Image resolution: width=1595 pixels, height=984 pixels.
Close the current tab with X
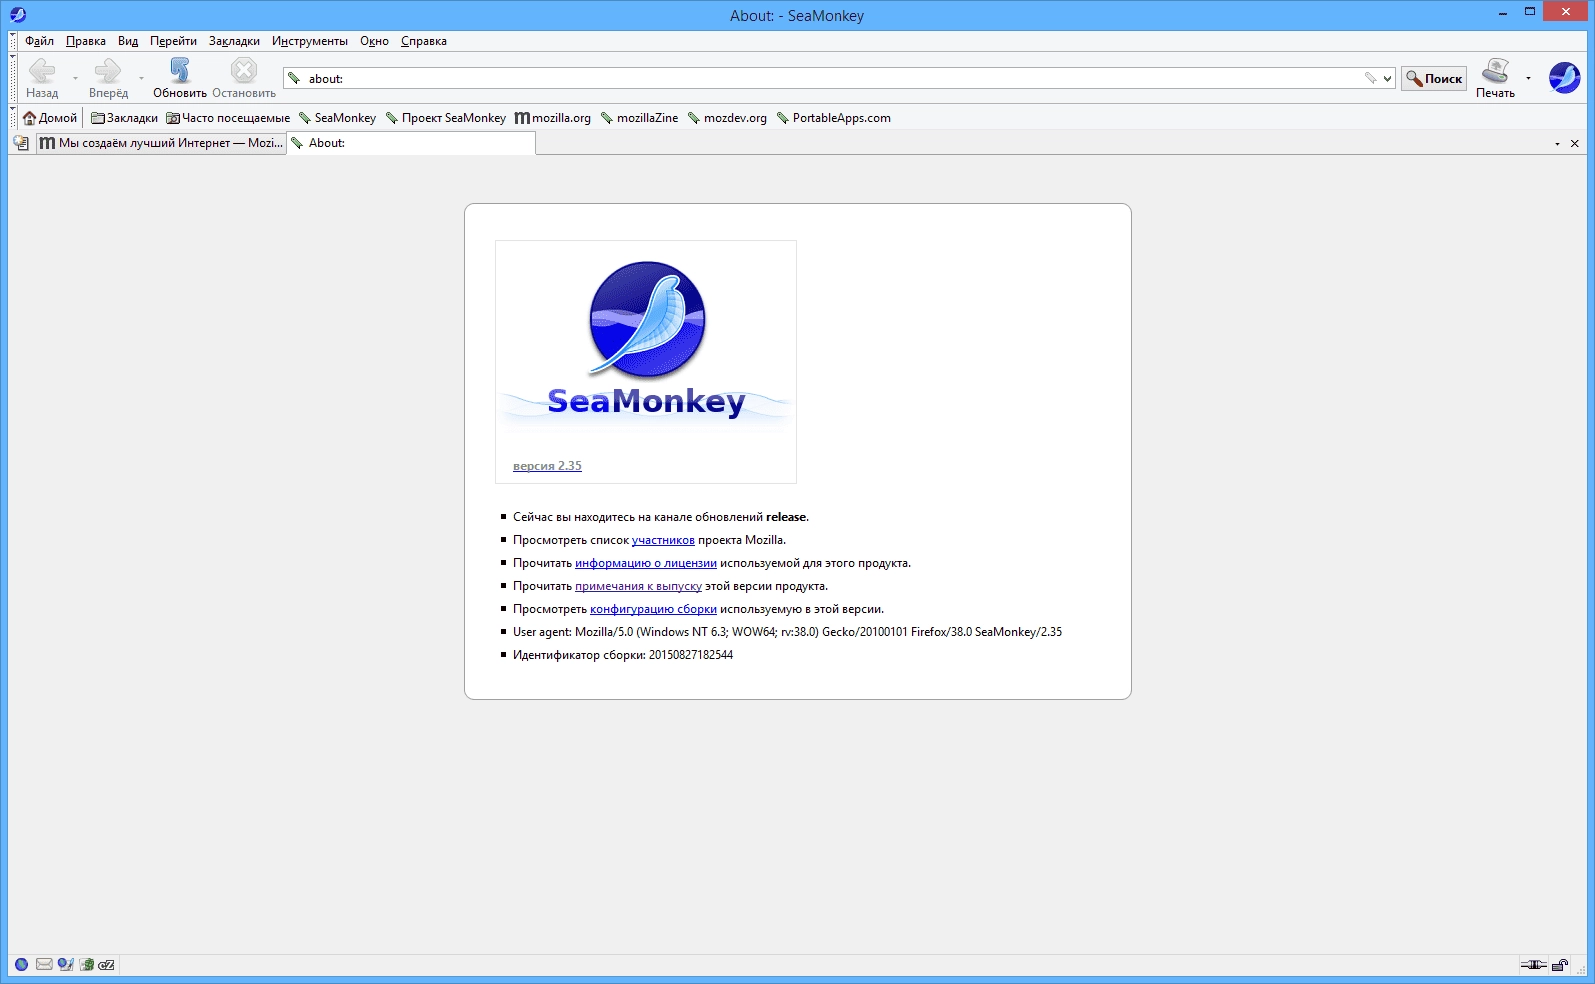tap(1575, 144)
